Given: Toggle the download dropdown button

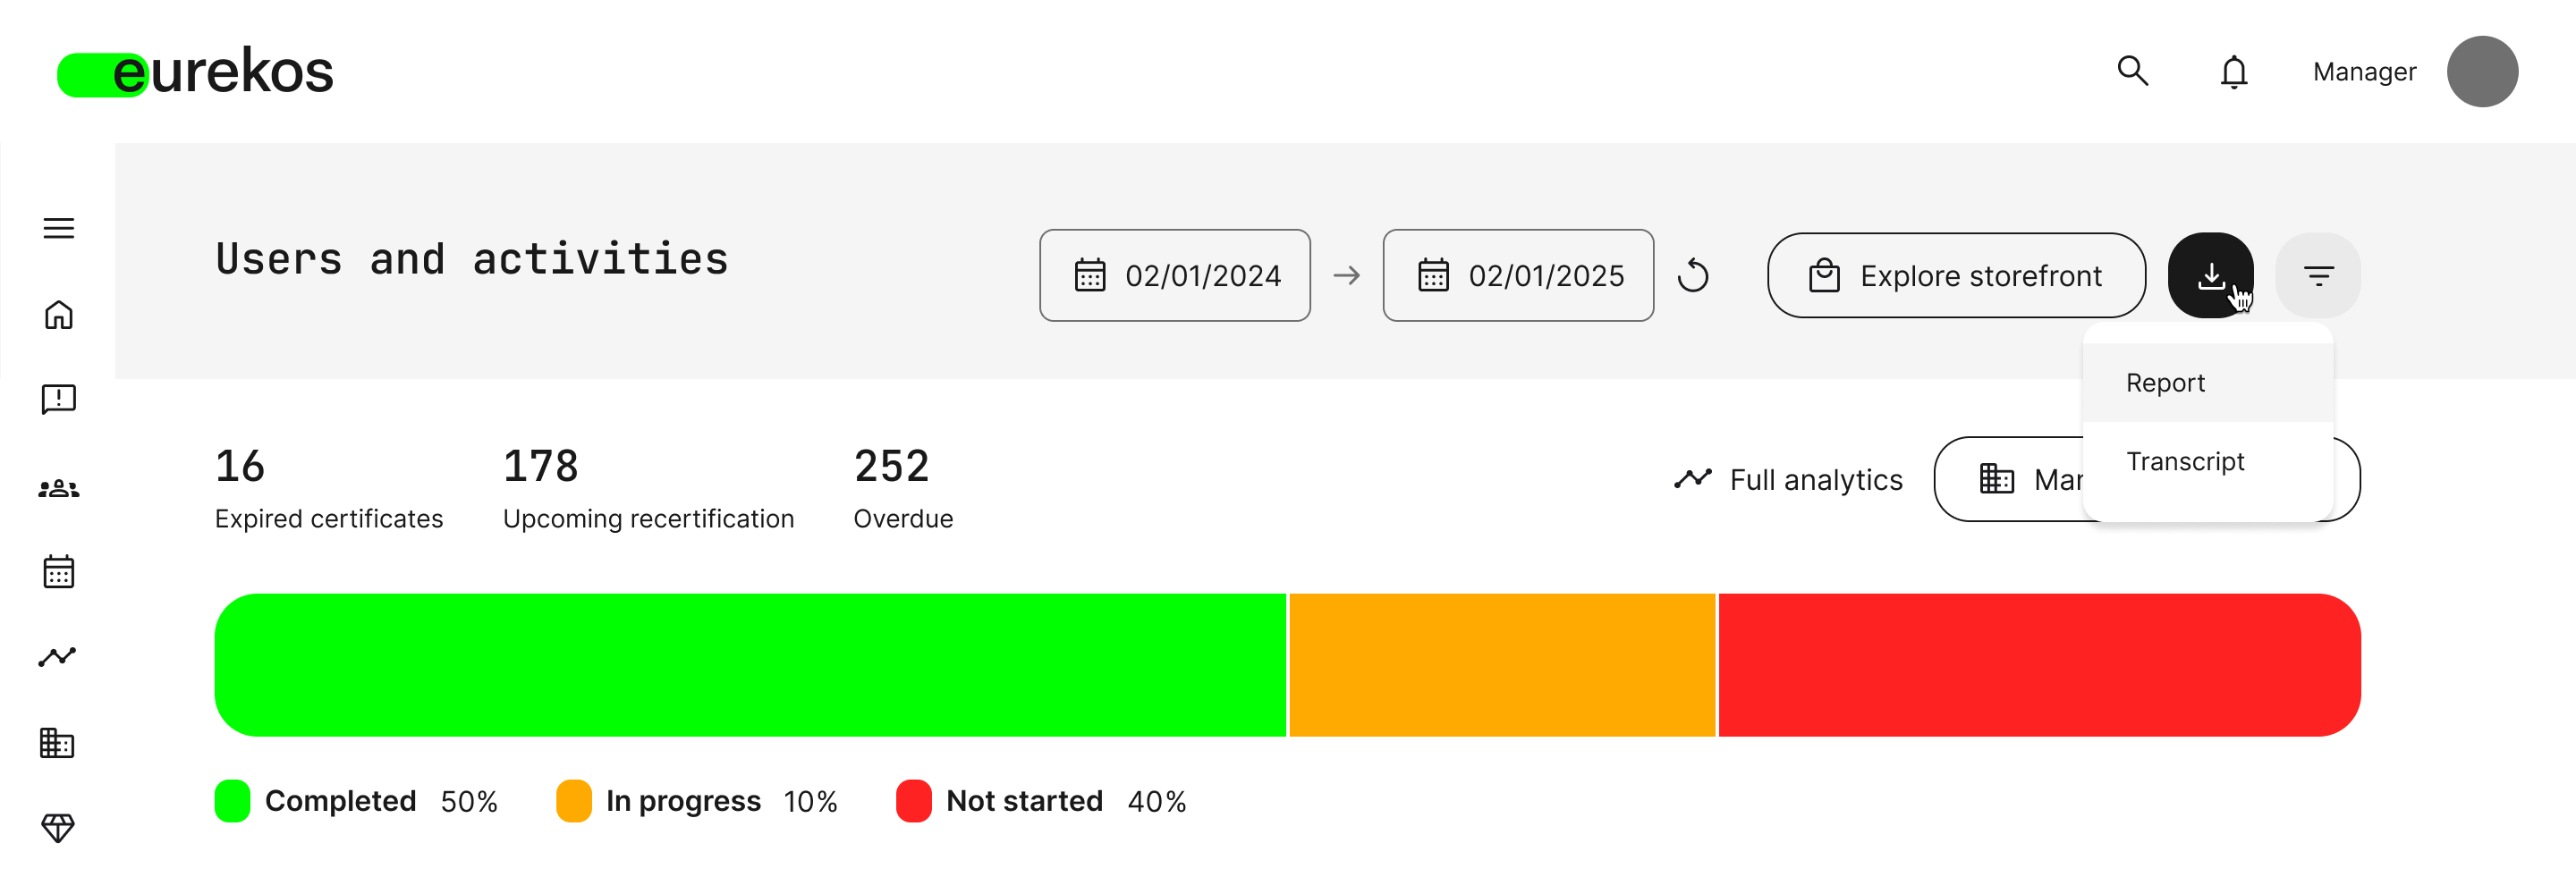Looking at the screenshot, I should click(x=2209, y=276).
